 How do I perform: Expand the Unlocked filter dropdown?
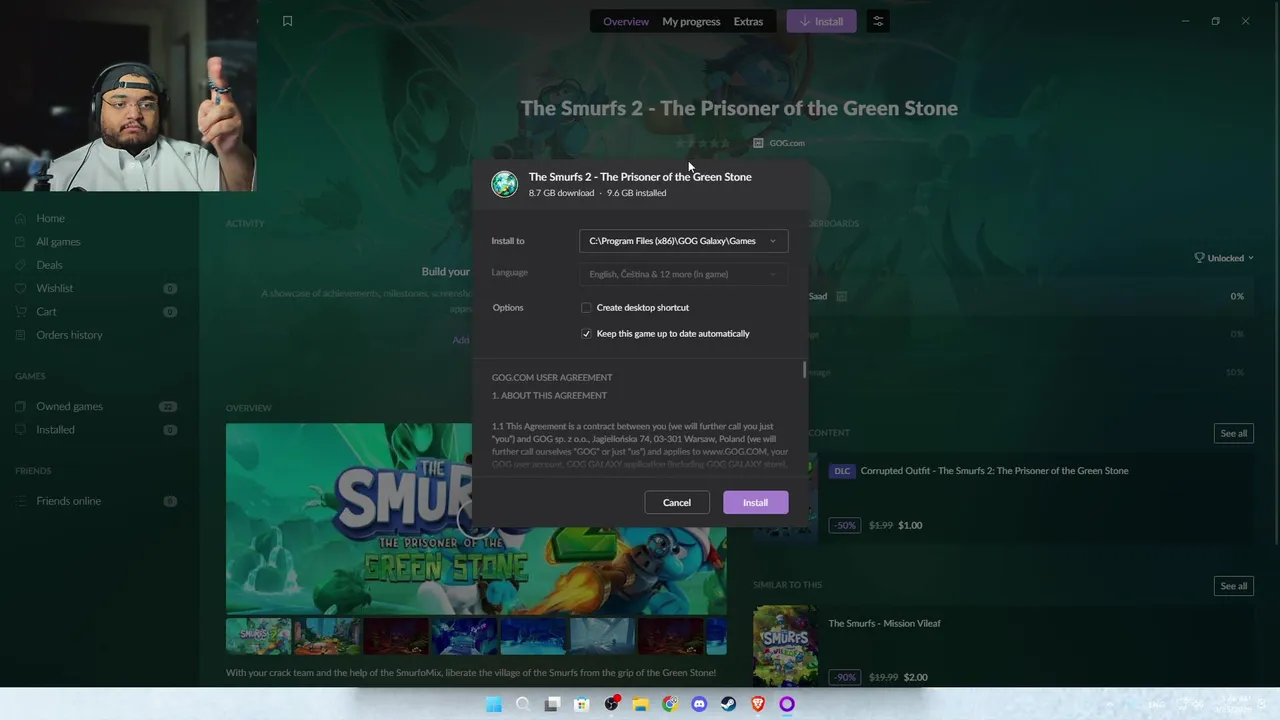point(1224,258)
